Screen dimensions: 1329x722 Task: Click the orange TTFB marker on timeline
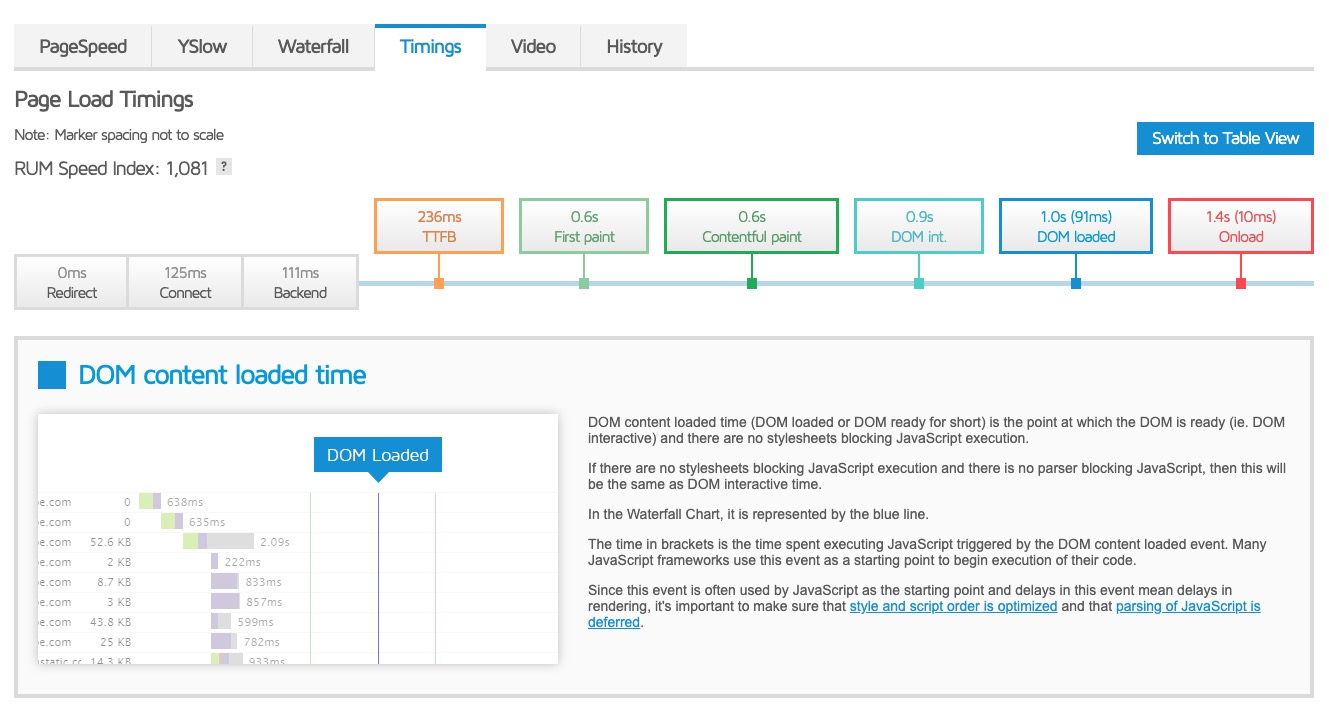point(439,284)
